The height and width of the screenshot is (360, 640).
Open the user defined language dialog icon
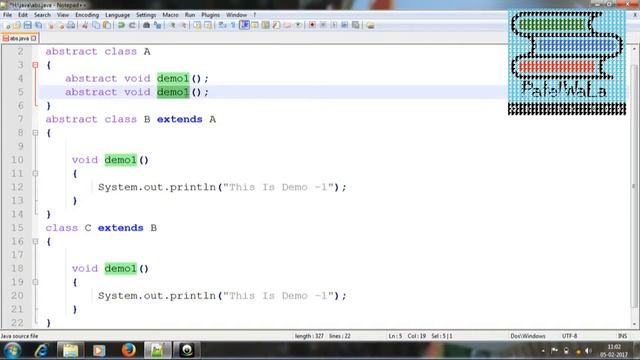pyautogui.click(x=255, y=25)
